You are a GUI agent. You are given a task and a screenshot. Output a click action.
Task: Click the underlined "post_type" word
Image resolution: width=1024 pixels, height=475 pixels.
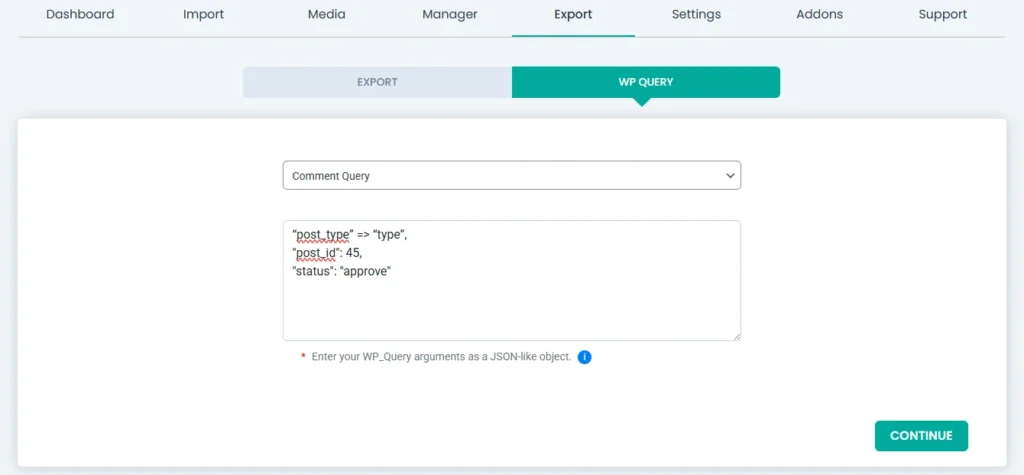(321, 234)
